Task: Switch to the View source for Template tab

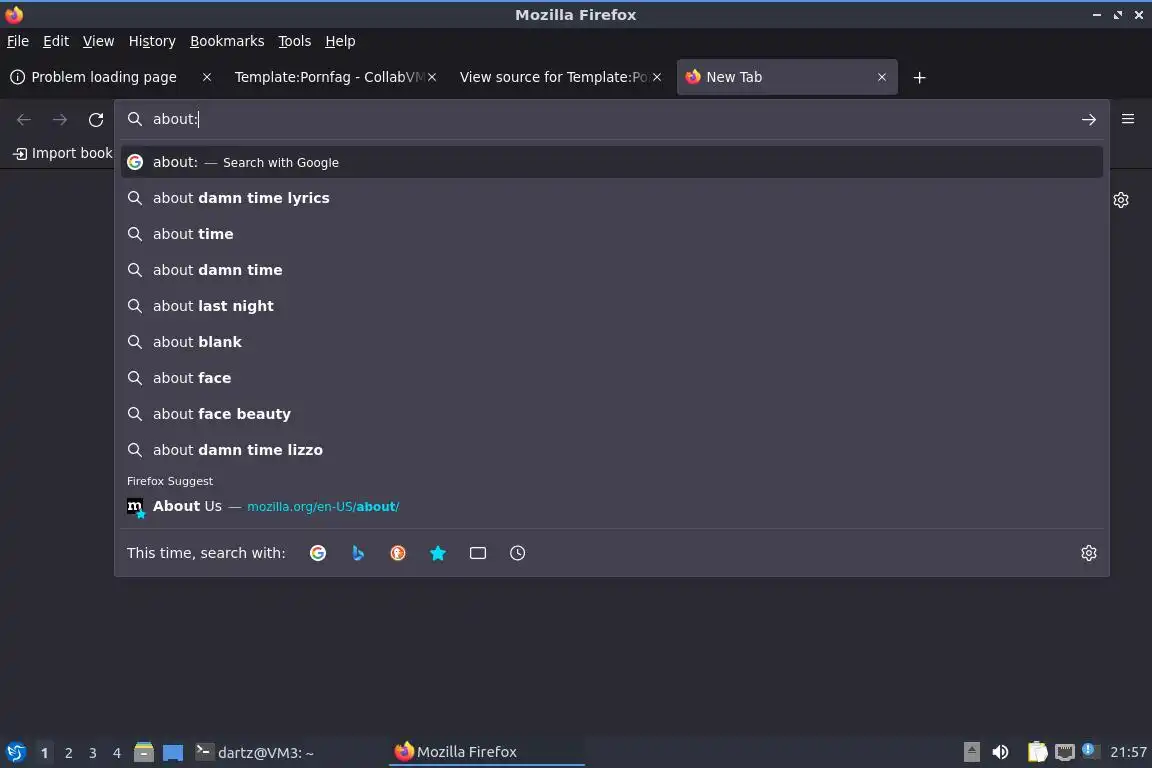Action: click(553, 77)
